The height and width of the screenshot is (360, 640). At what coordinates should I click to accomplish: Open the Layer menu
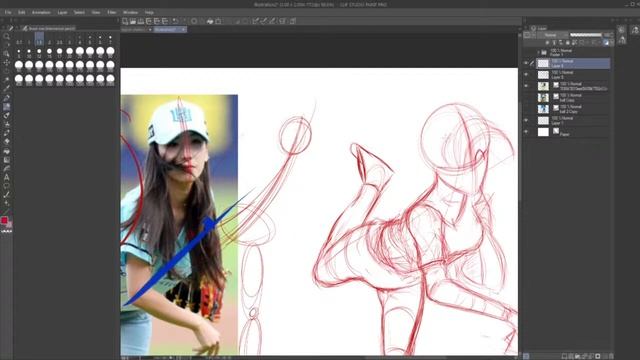pyautogui.click(x=62, y=12)
